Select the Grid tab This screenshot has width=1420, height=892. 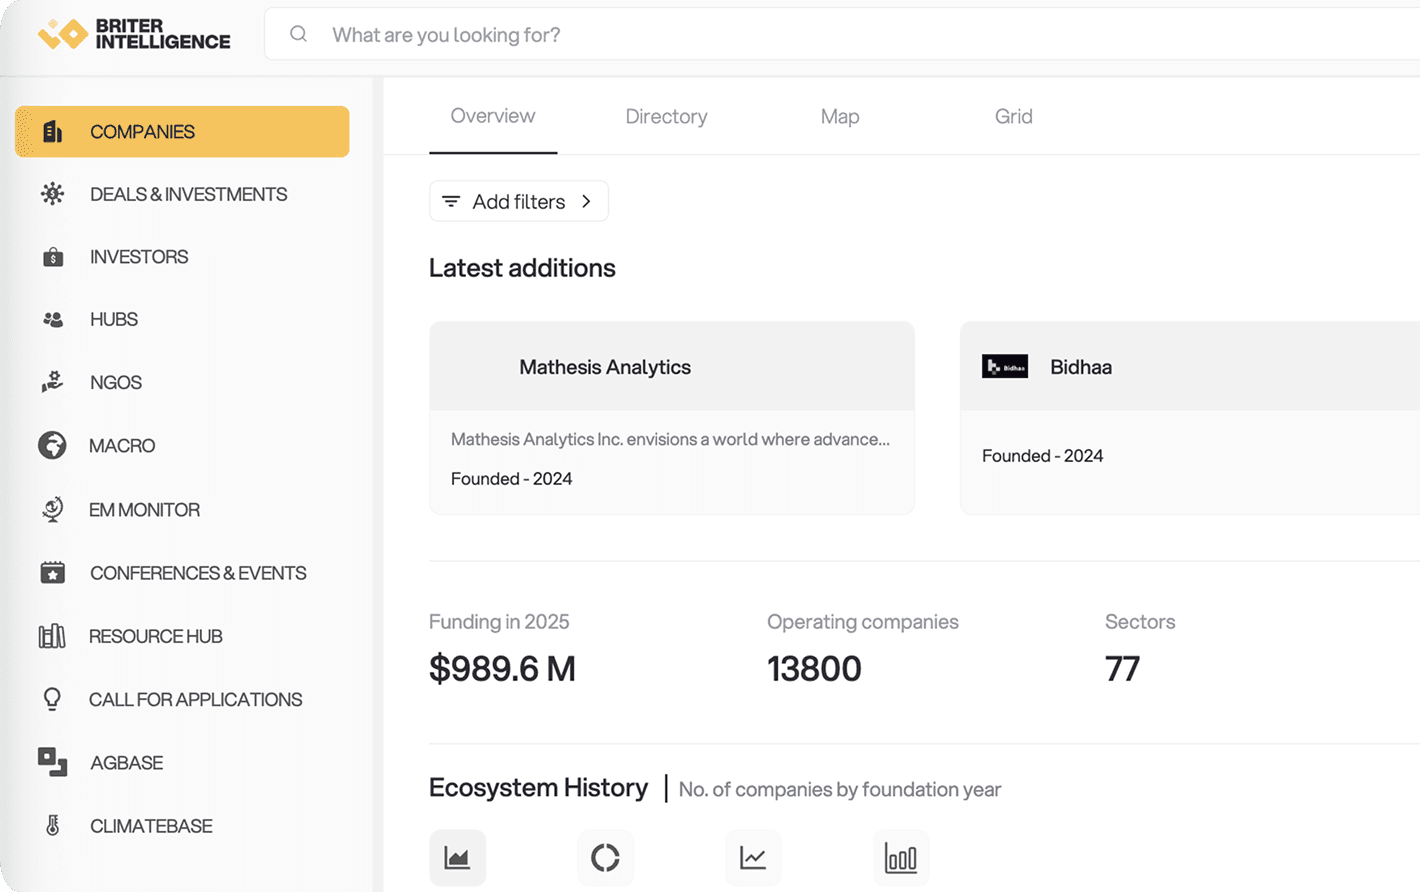coord(1013,116)
